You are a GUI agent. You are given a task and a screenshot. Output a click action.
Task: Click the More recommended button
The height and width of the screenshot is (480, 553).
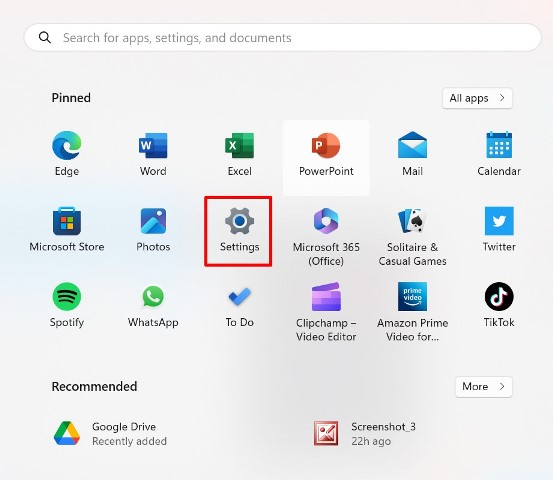(x=484, y=387)
